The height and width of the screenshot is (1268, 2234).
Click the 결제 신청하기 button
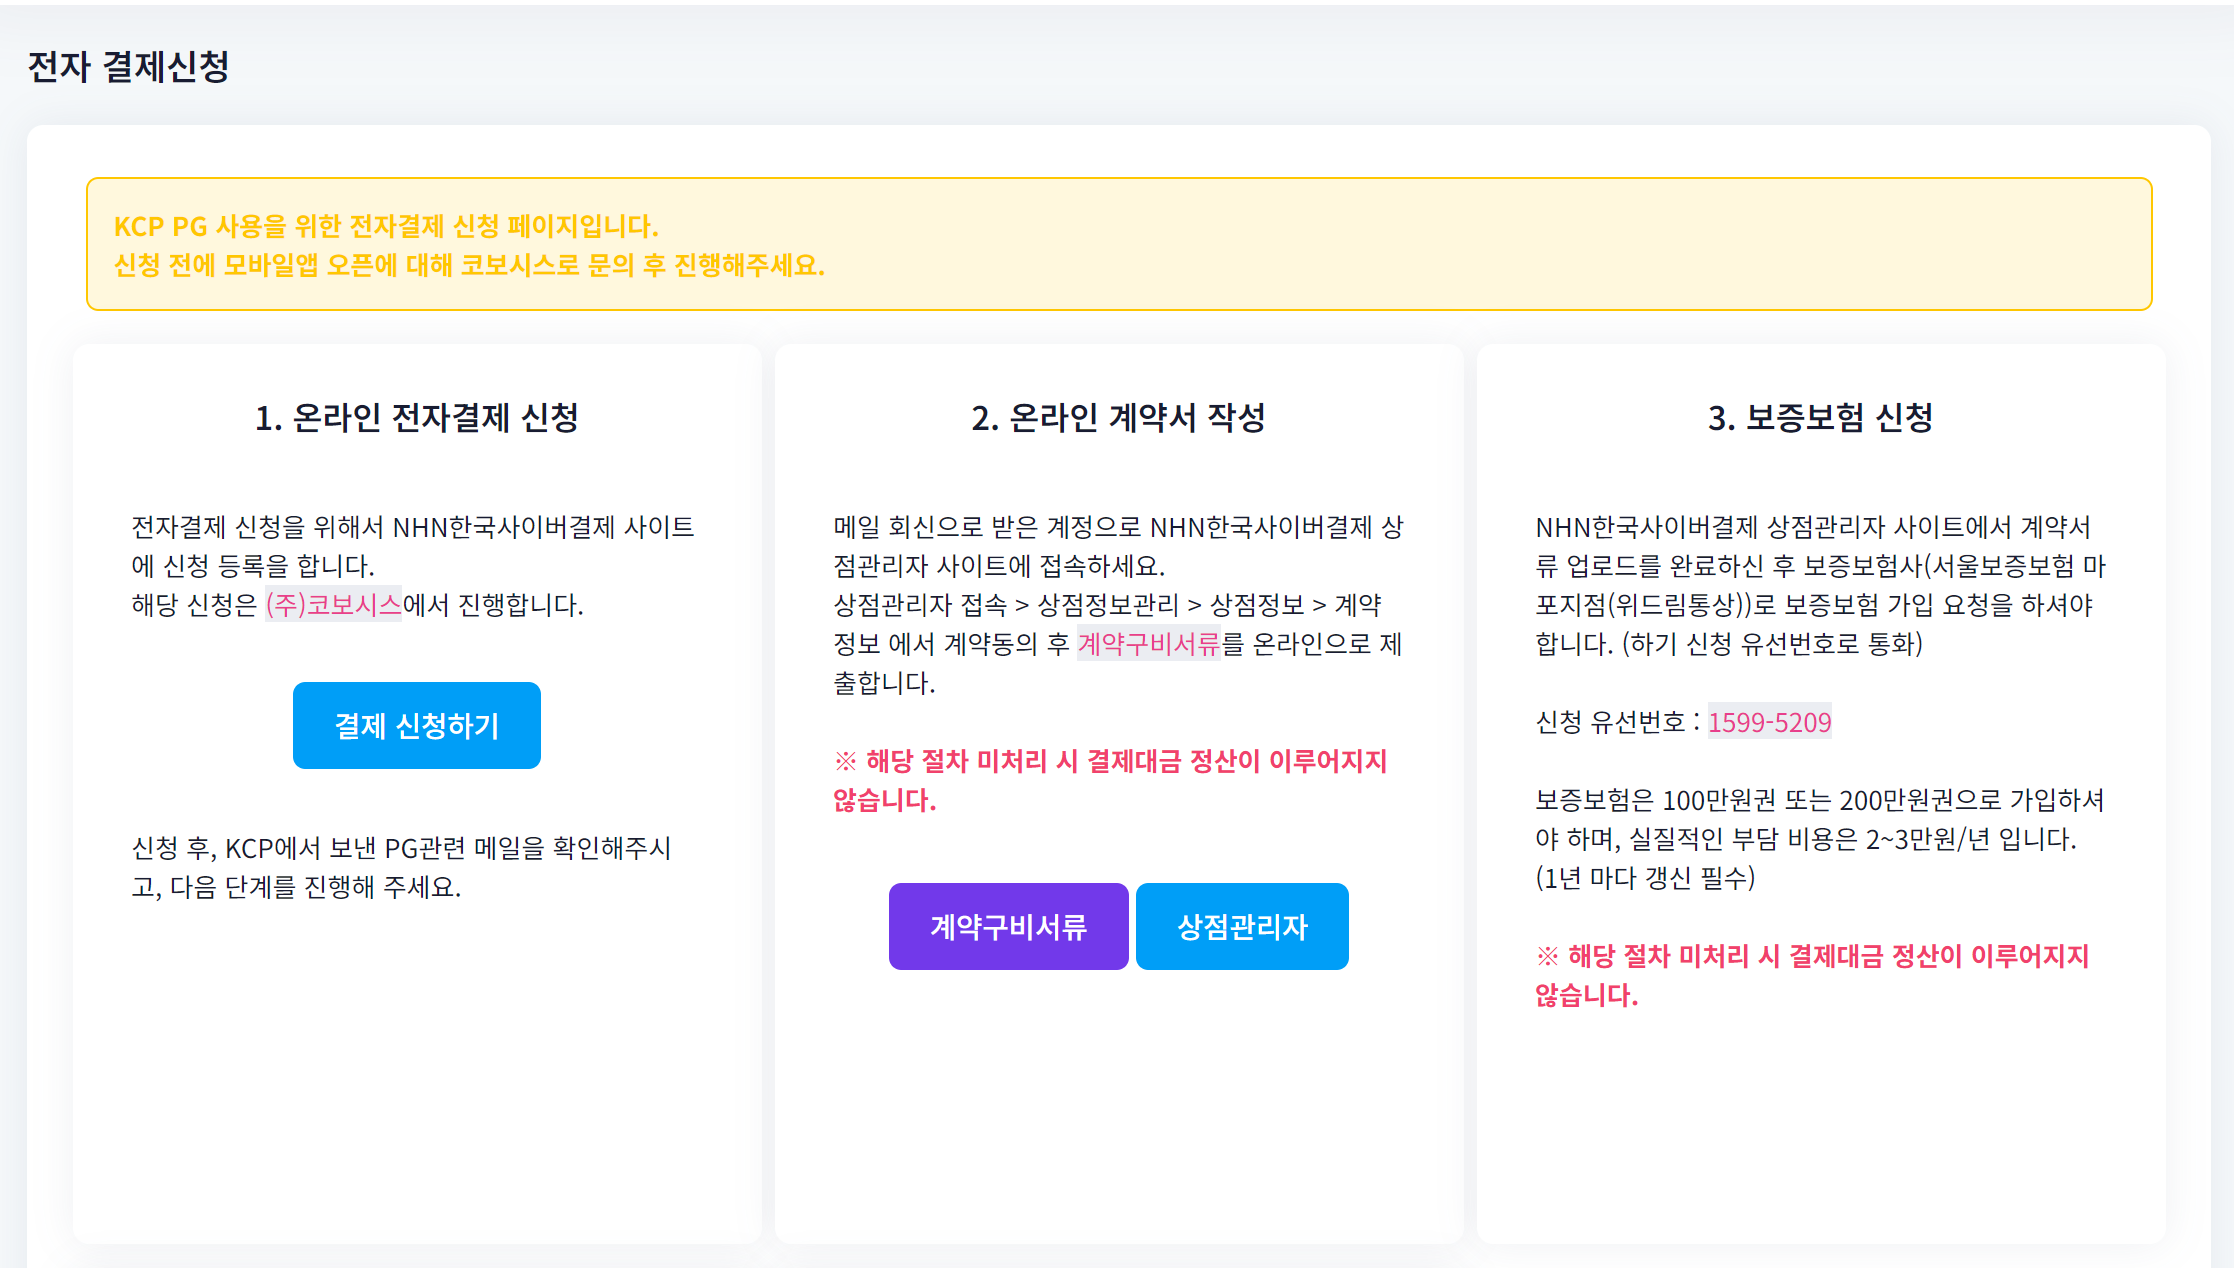(x=416, y=725)
